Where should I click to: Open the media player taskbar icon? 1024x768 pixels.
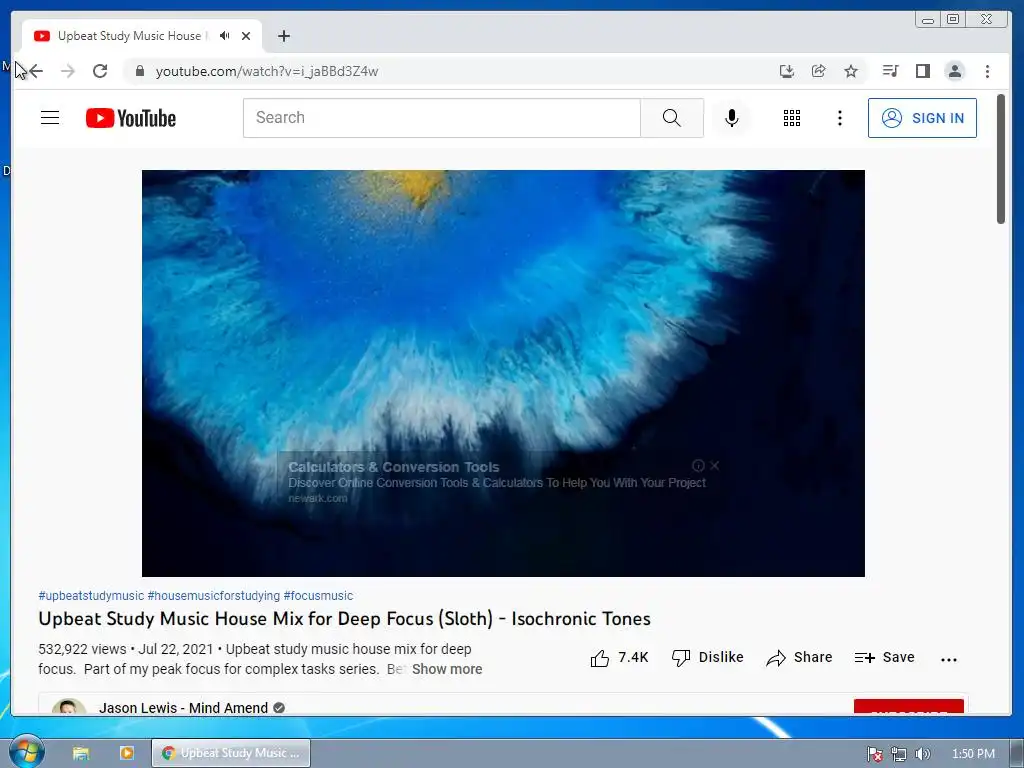(x=126, y=753)
